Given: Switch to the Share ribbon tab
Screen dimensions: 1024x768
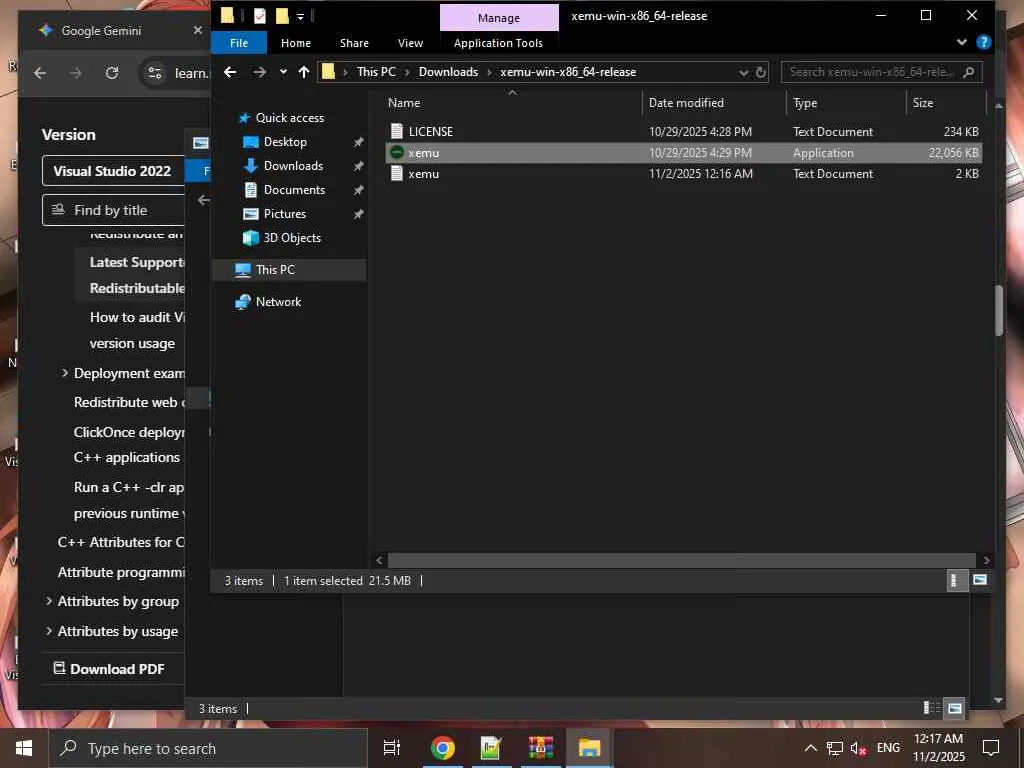Looking at the screenshot, I should pos(354,42).
